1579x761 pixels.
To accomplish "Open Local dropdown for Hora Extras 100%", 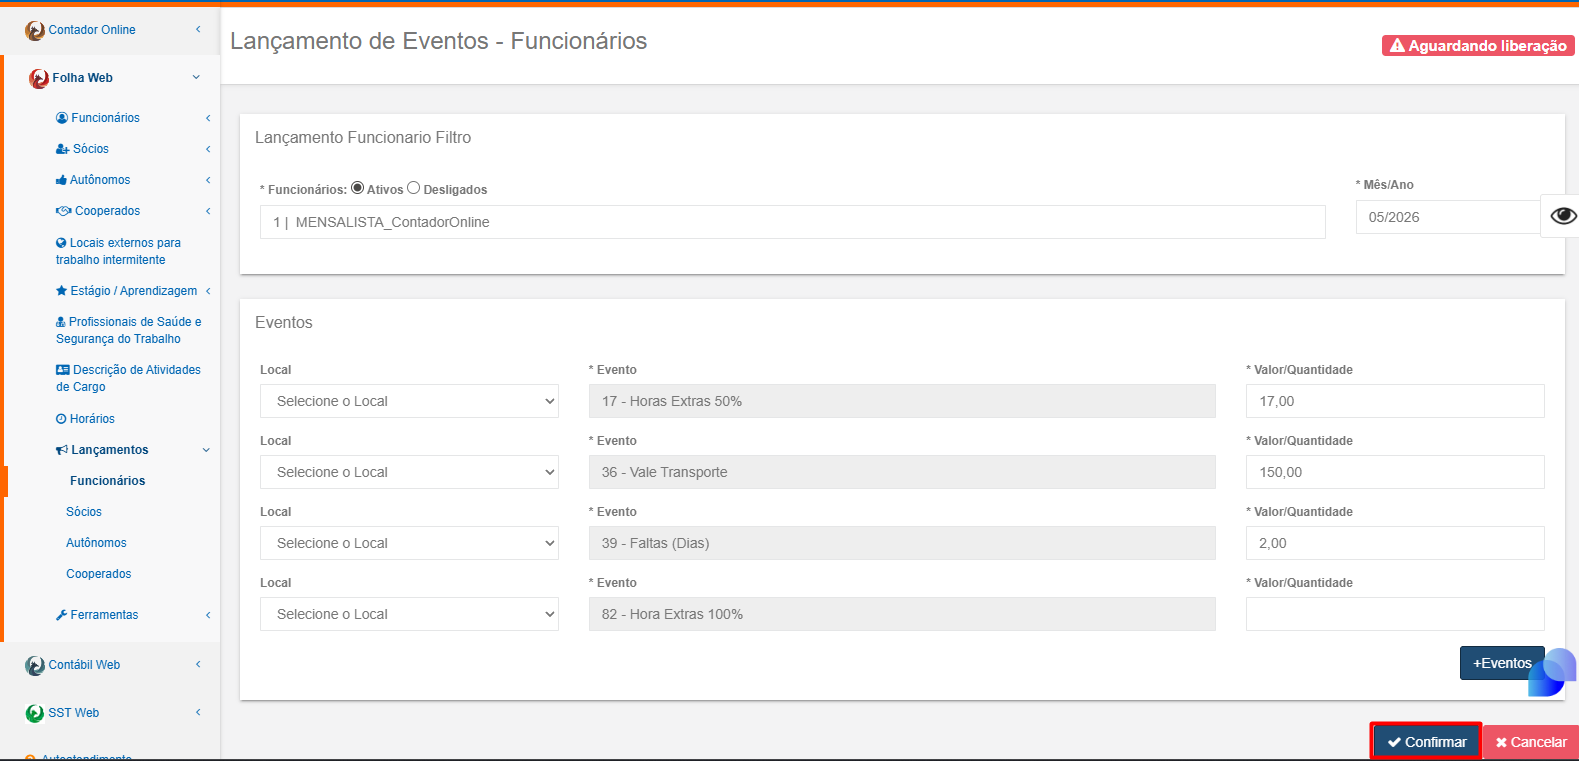I will point(410,614).
